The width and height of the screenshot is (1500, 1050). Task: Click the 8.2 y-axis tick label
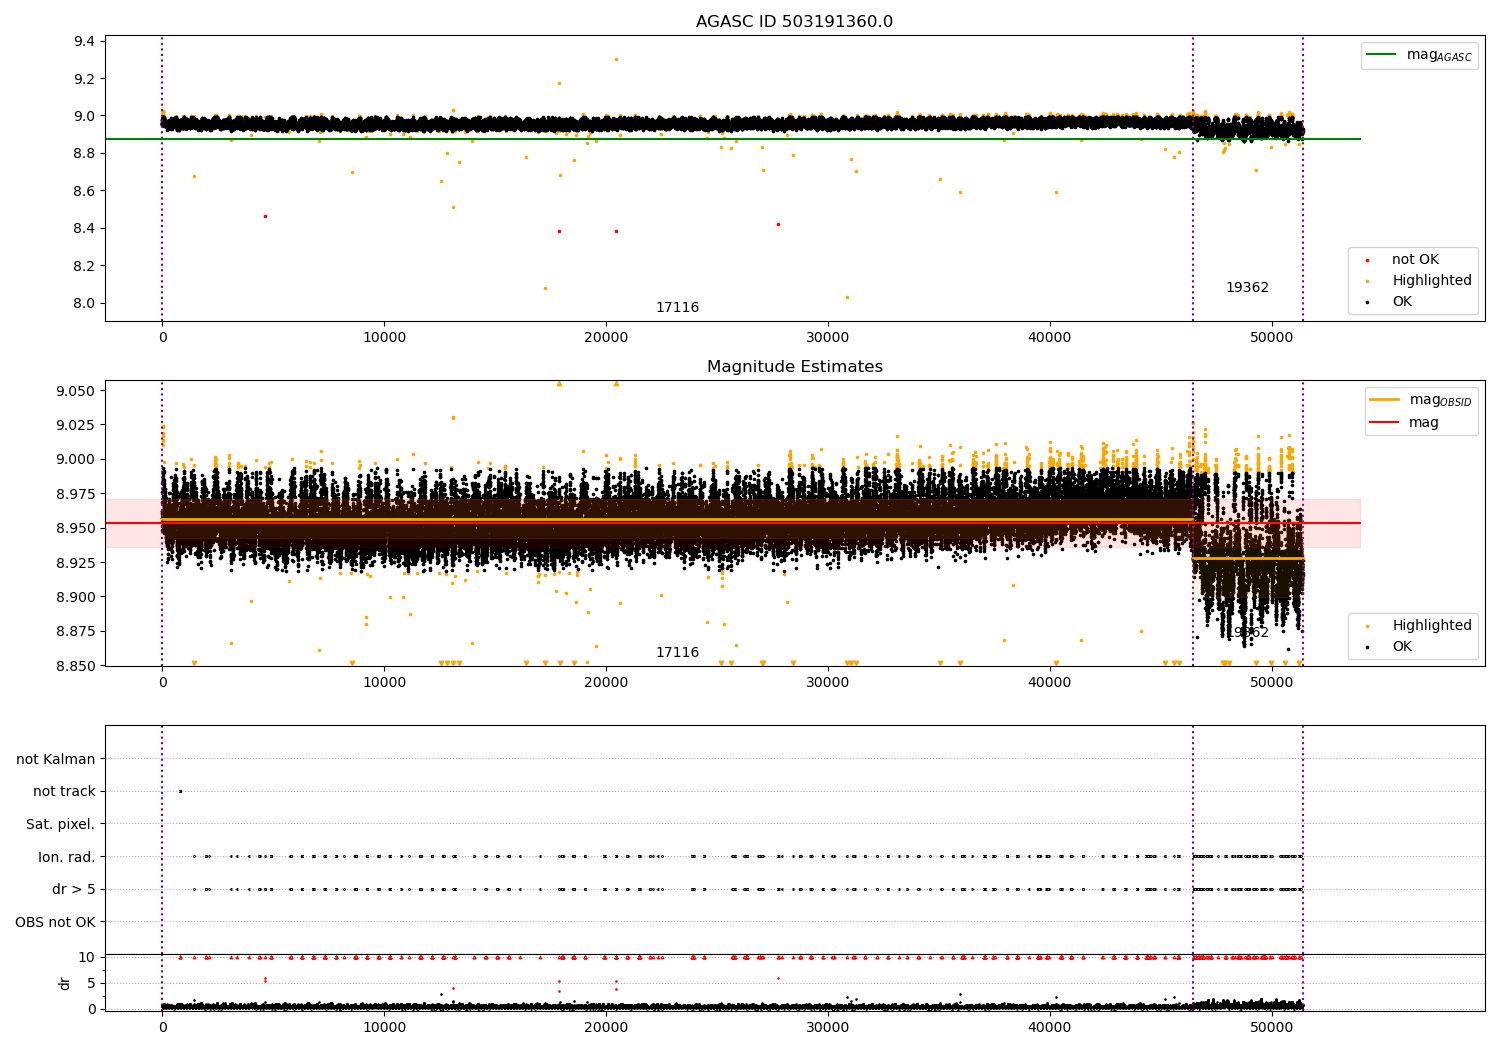(84, 266)
